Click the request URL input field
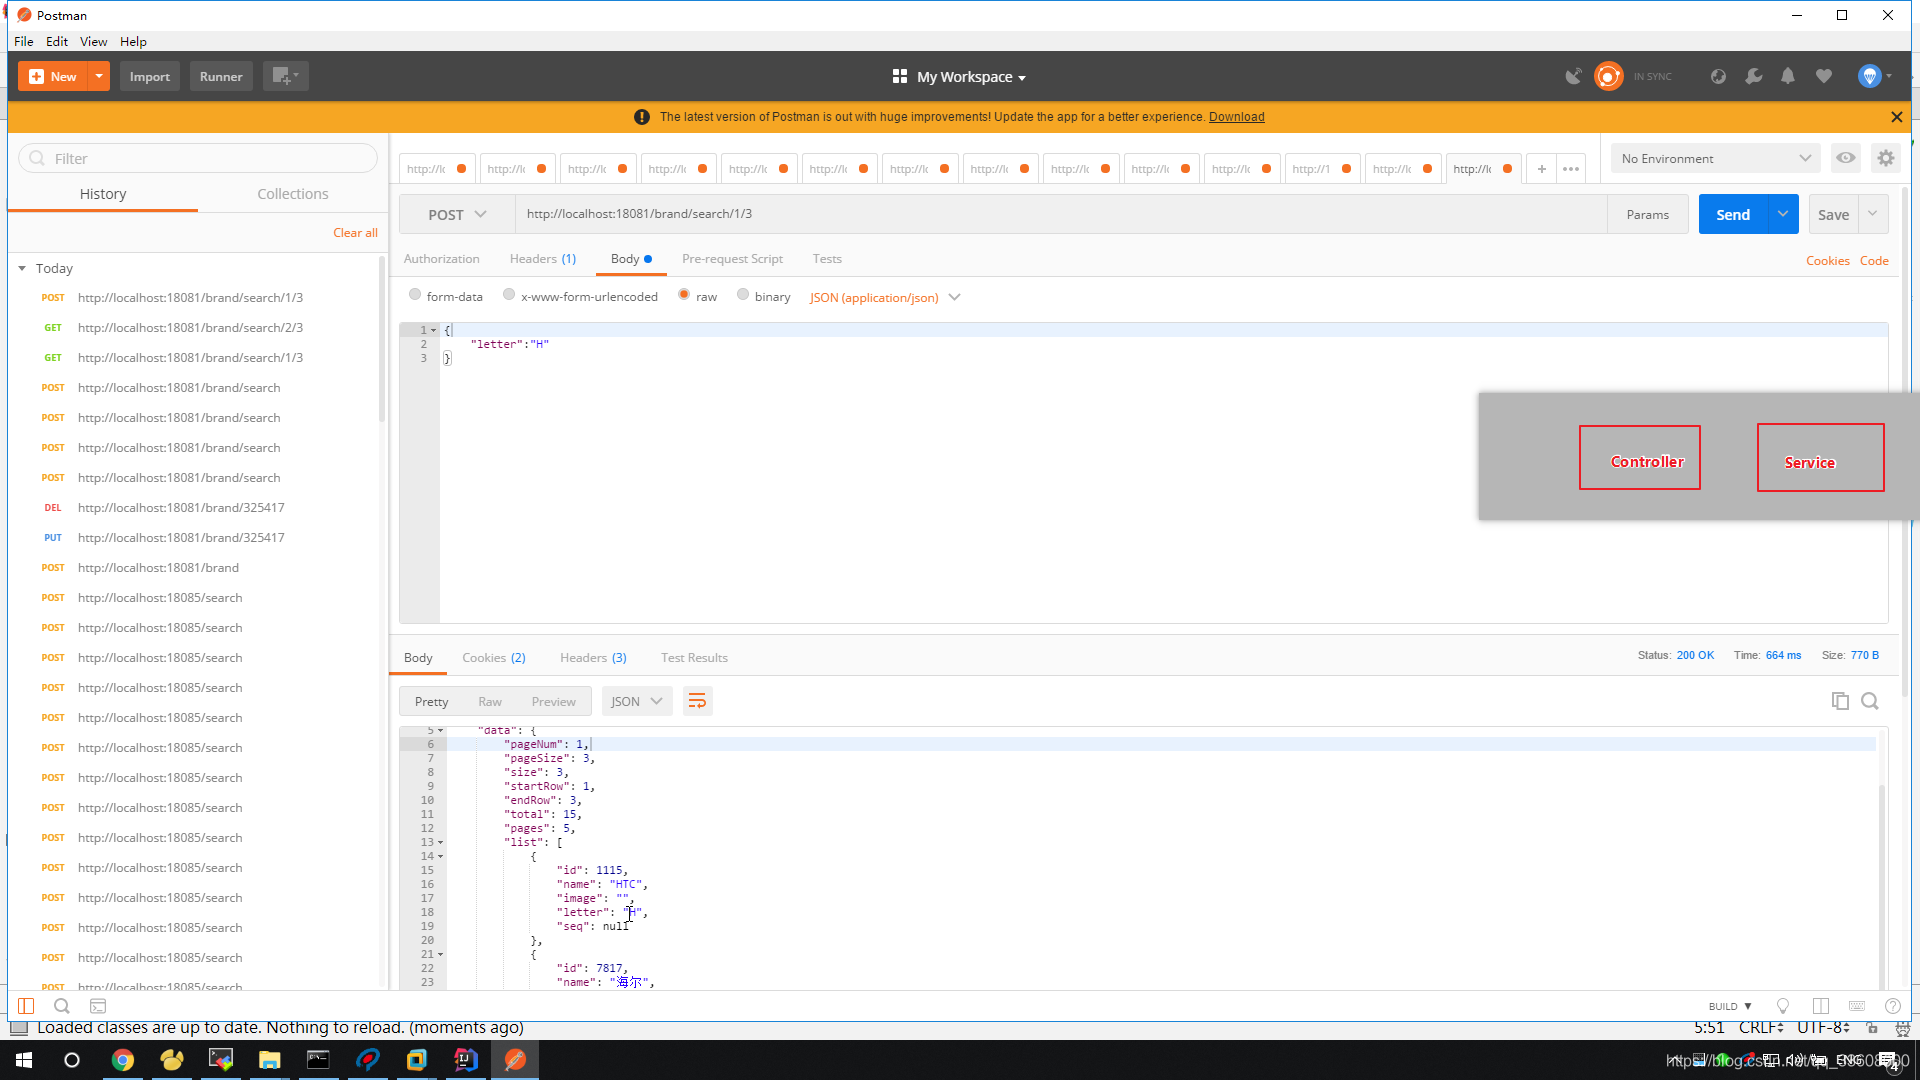This screenshot has width=1920, height=1080. pyautogui.click(x=1061, y=214)
